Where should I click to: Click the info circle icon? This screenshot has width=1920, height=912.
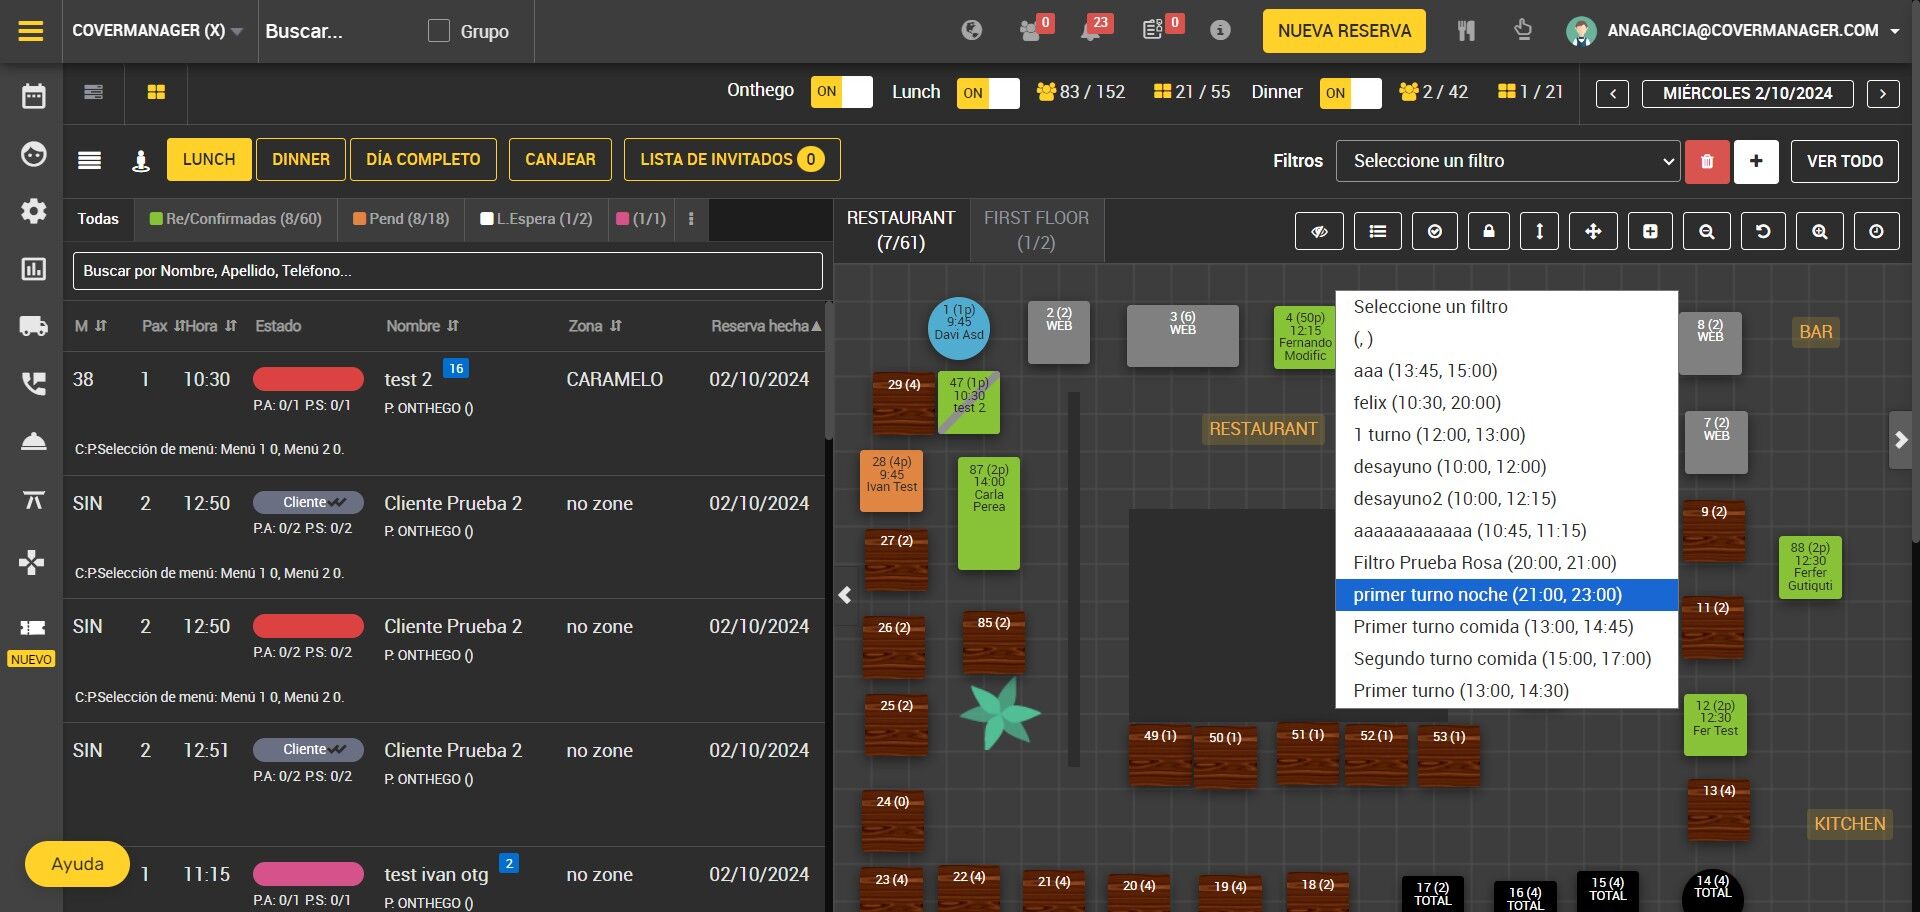coord(1220,30)
